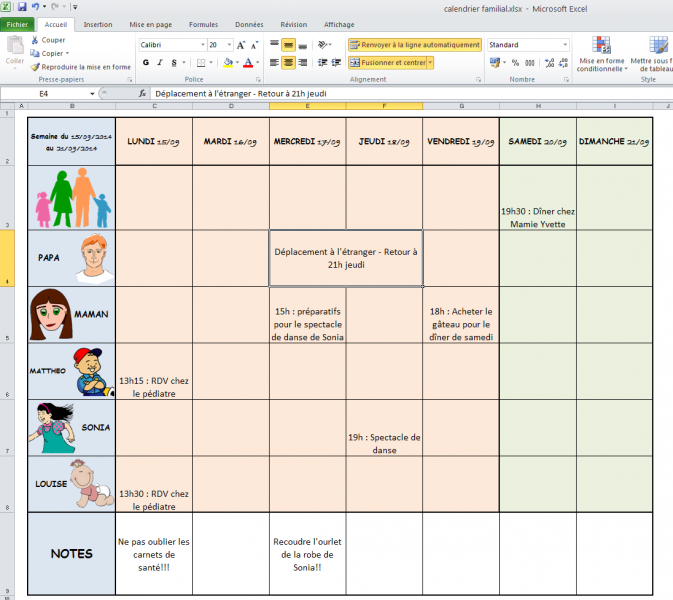The height and width of the screenshot is (600, 673).
Task: Switch to the Insertion ribbon tab
Action: pyautogui.click(x=97, y=24)
